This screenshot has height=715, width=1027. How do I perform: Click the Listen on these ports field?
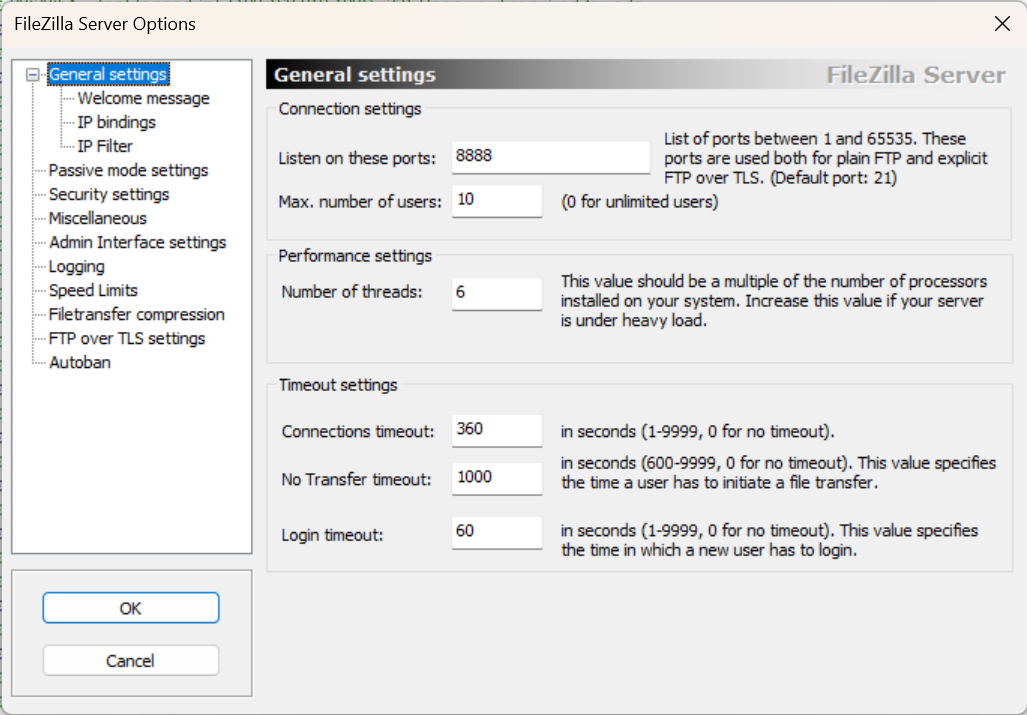tap(551, 157)
